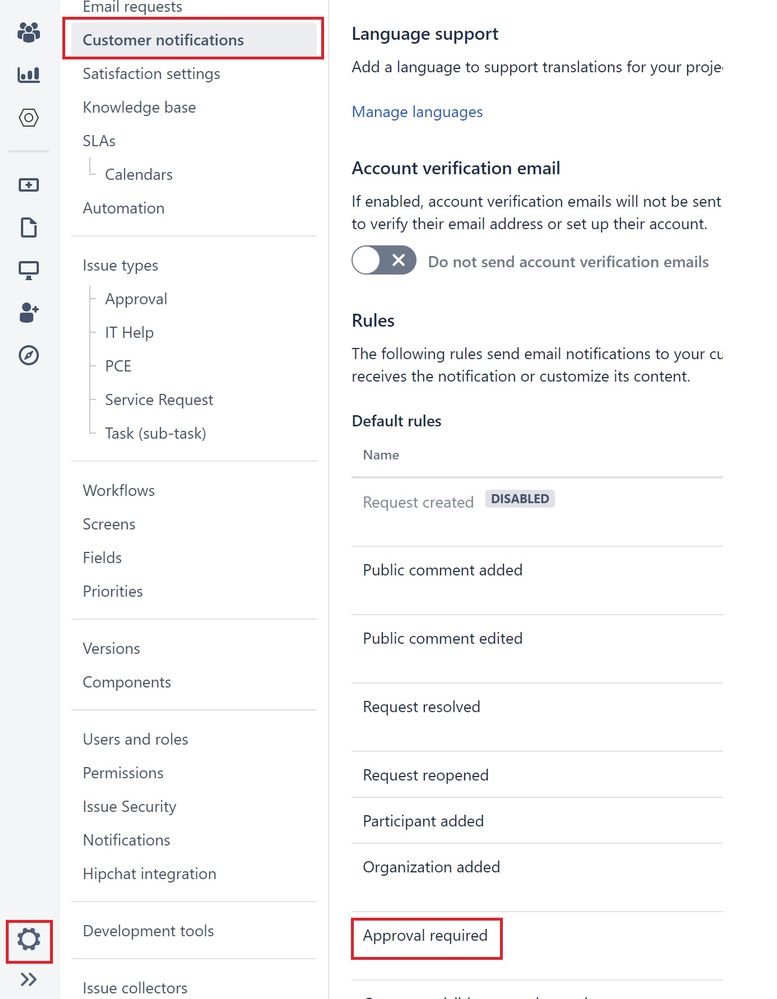Open the IT Help issue type
Image resolution: width=777 pixels, height=999 pixels.
pos(128,332)
